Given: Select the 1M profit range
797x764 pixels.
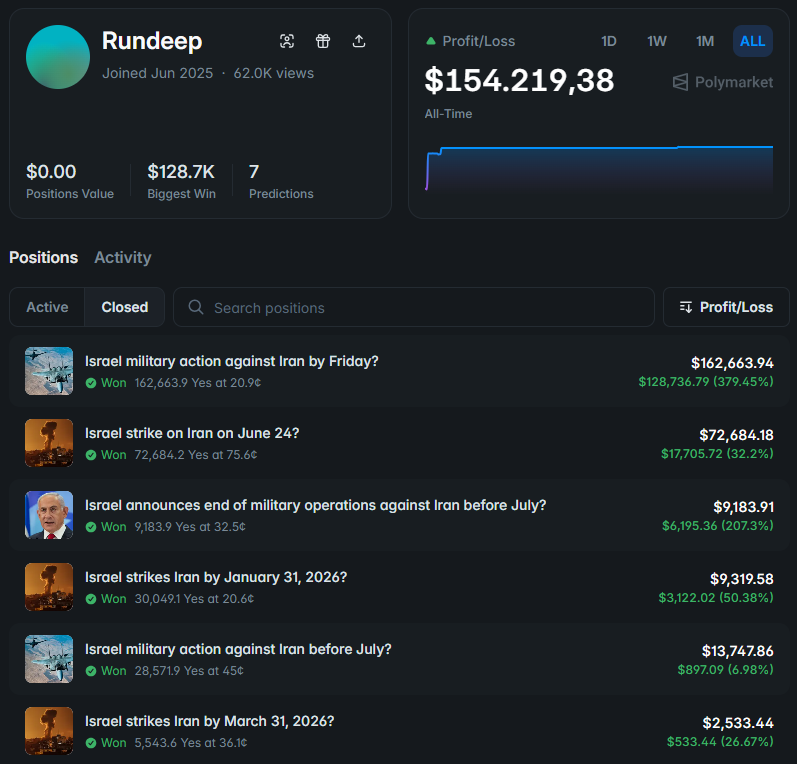Looking at the screenshot, I should click(x=704, y=41).
